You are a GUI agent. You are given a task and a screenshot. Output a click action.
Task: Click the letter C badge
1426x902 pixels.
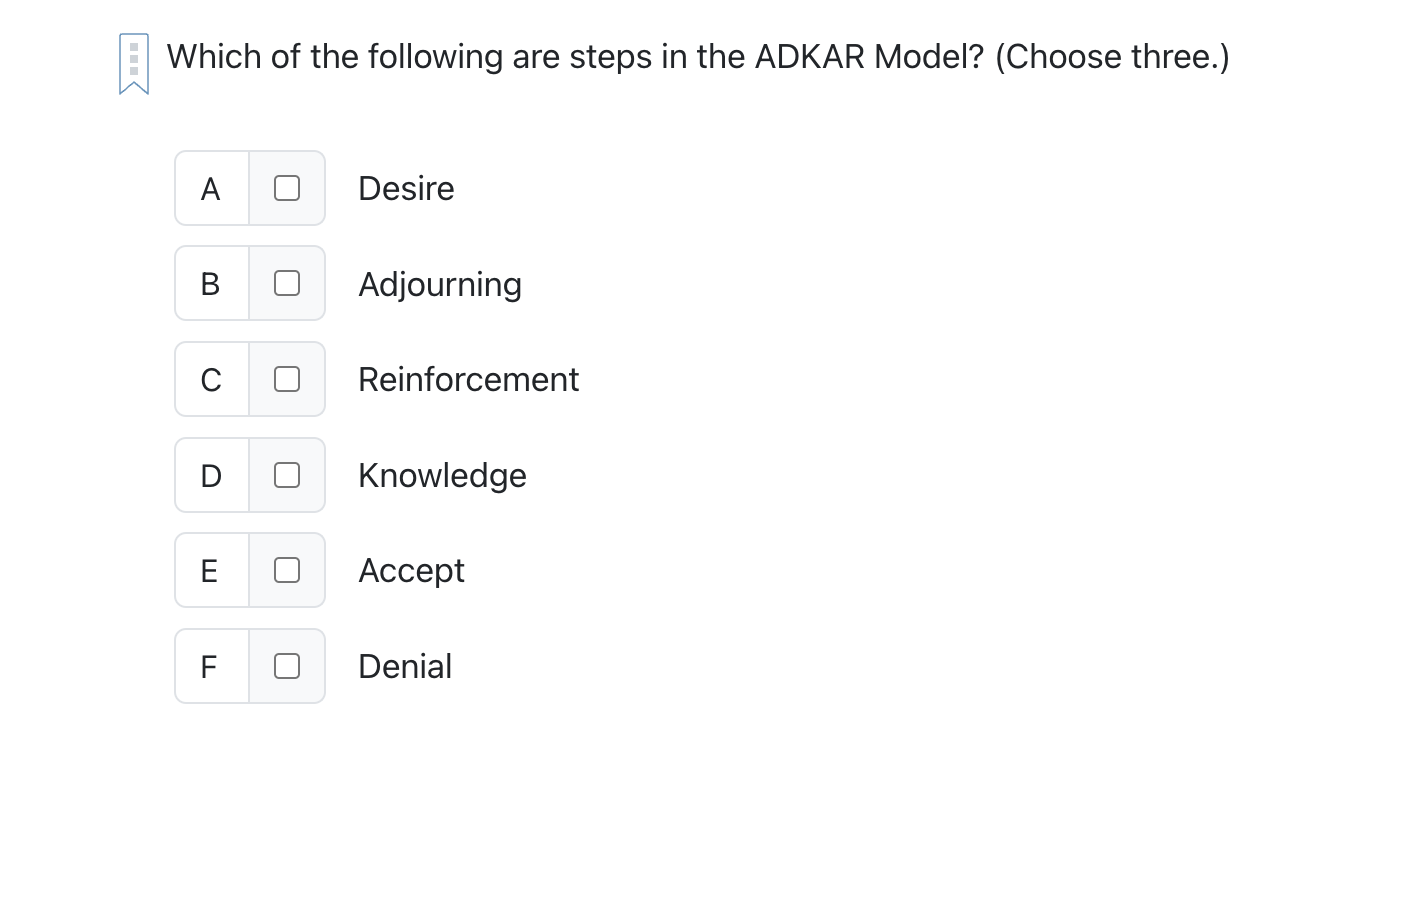point(210,379)
